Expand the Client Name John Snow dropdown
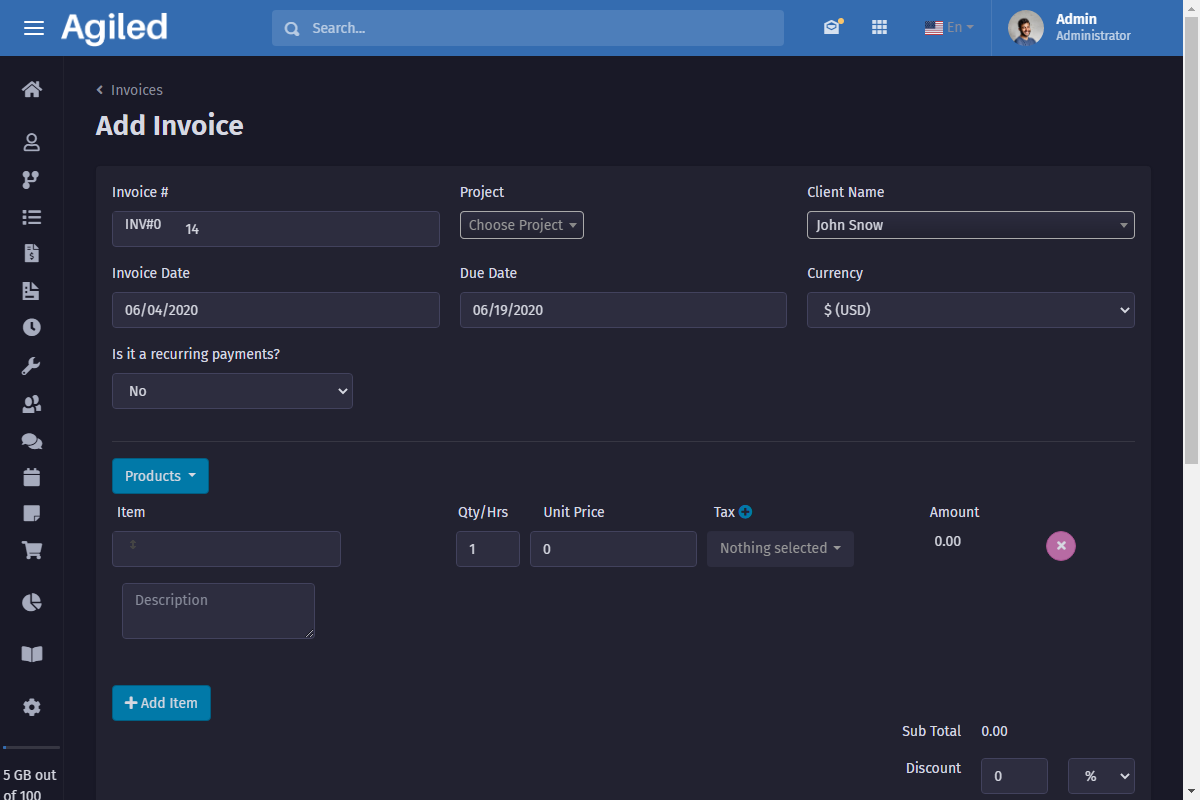Viewport: 1200px width, 800px height. point(970,225)
